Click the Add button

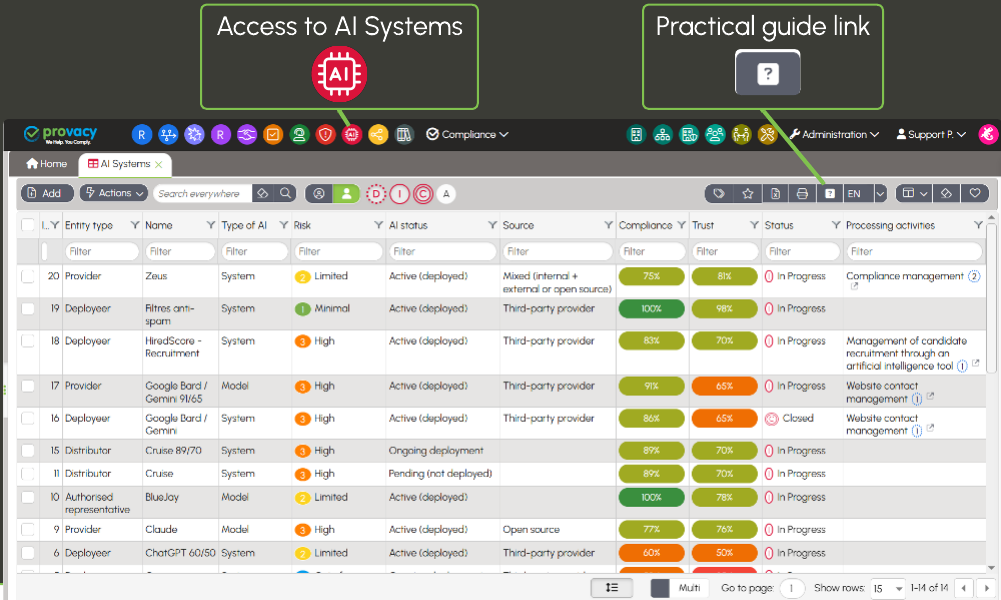click(44, 193)
